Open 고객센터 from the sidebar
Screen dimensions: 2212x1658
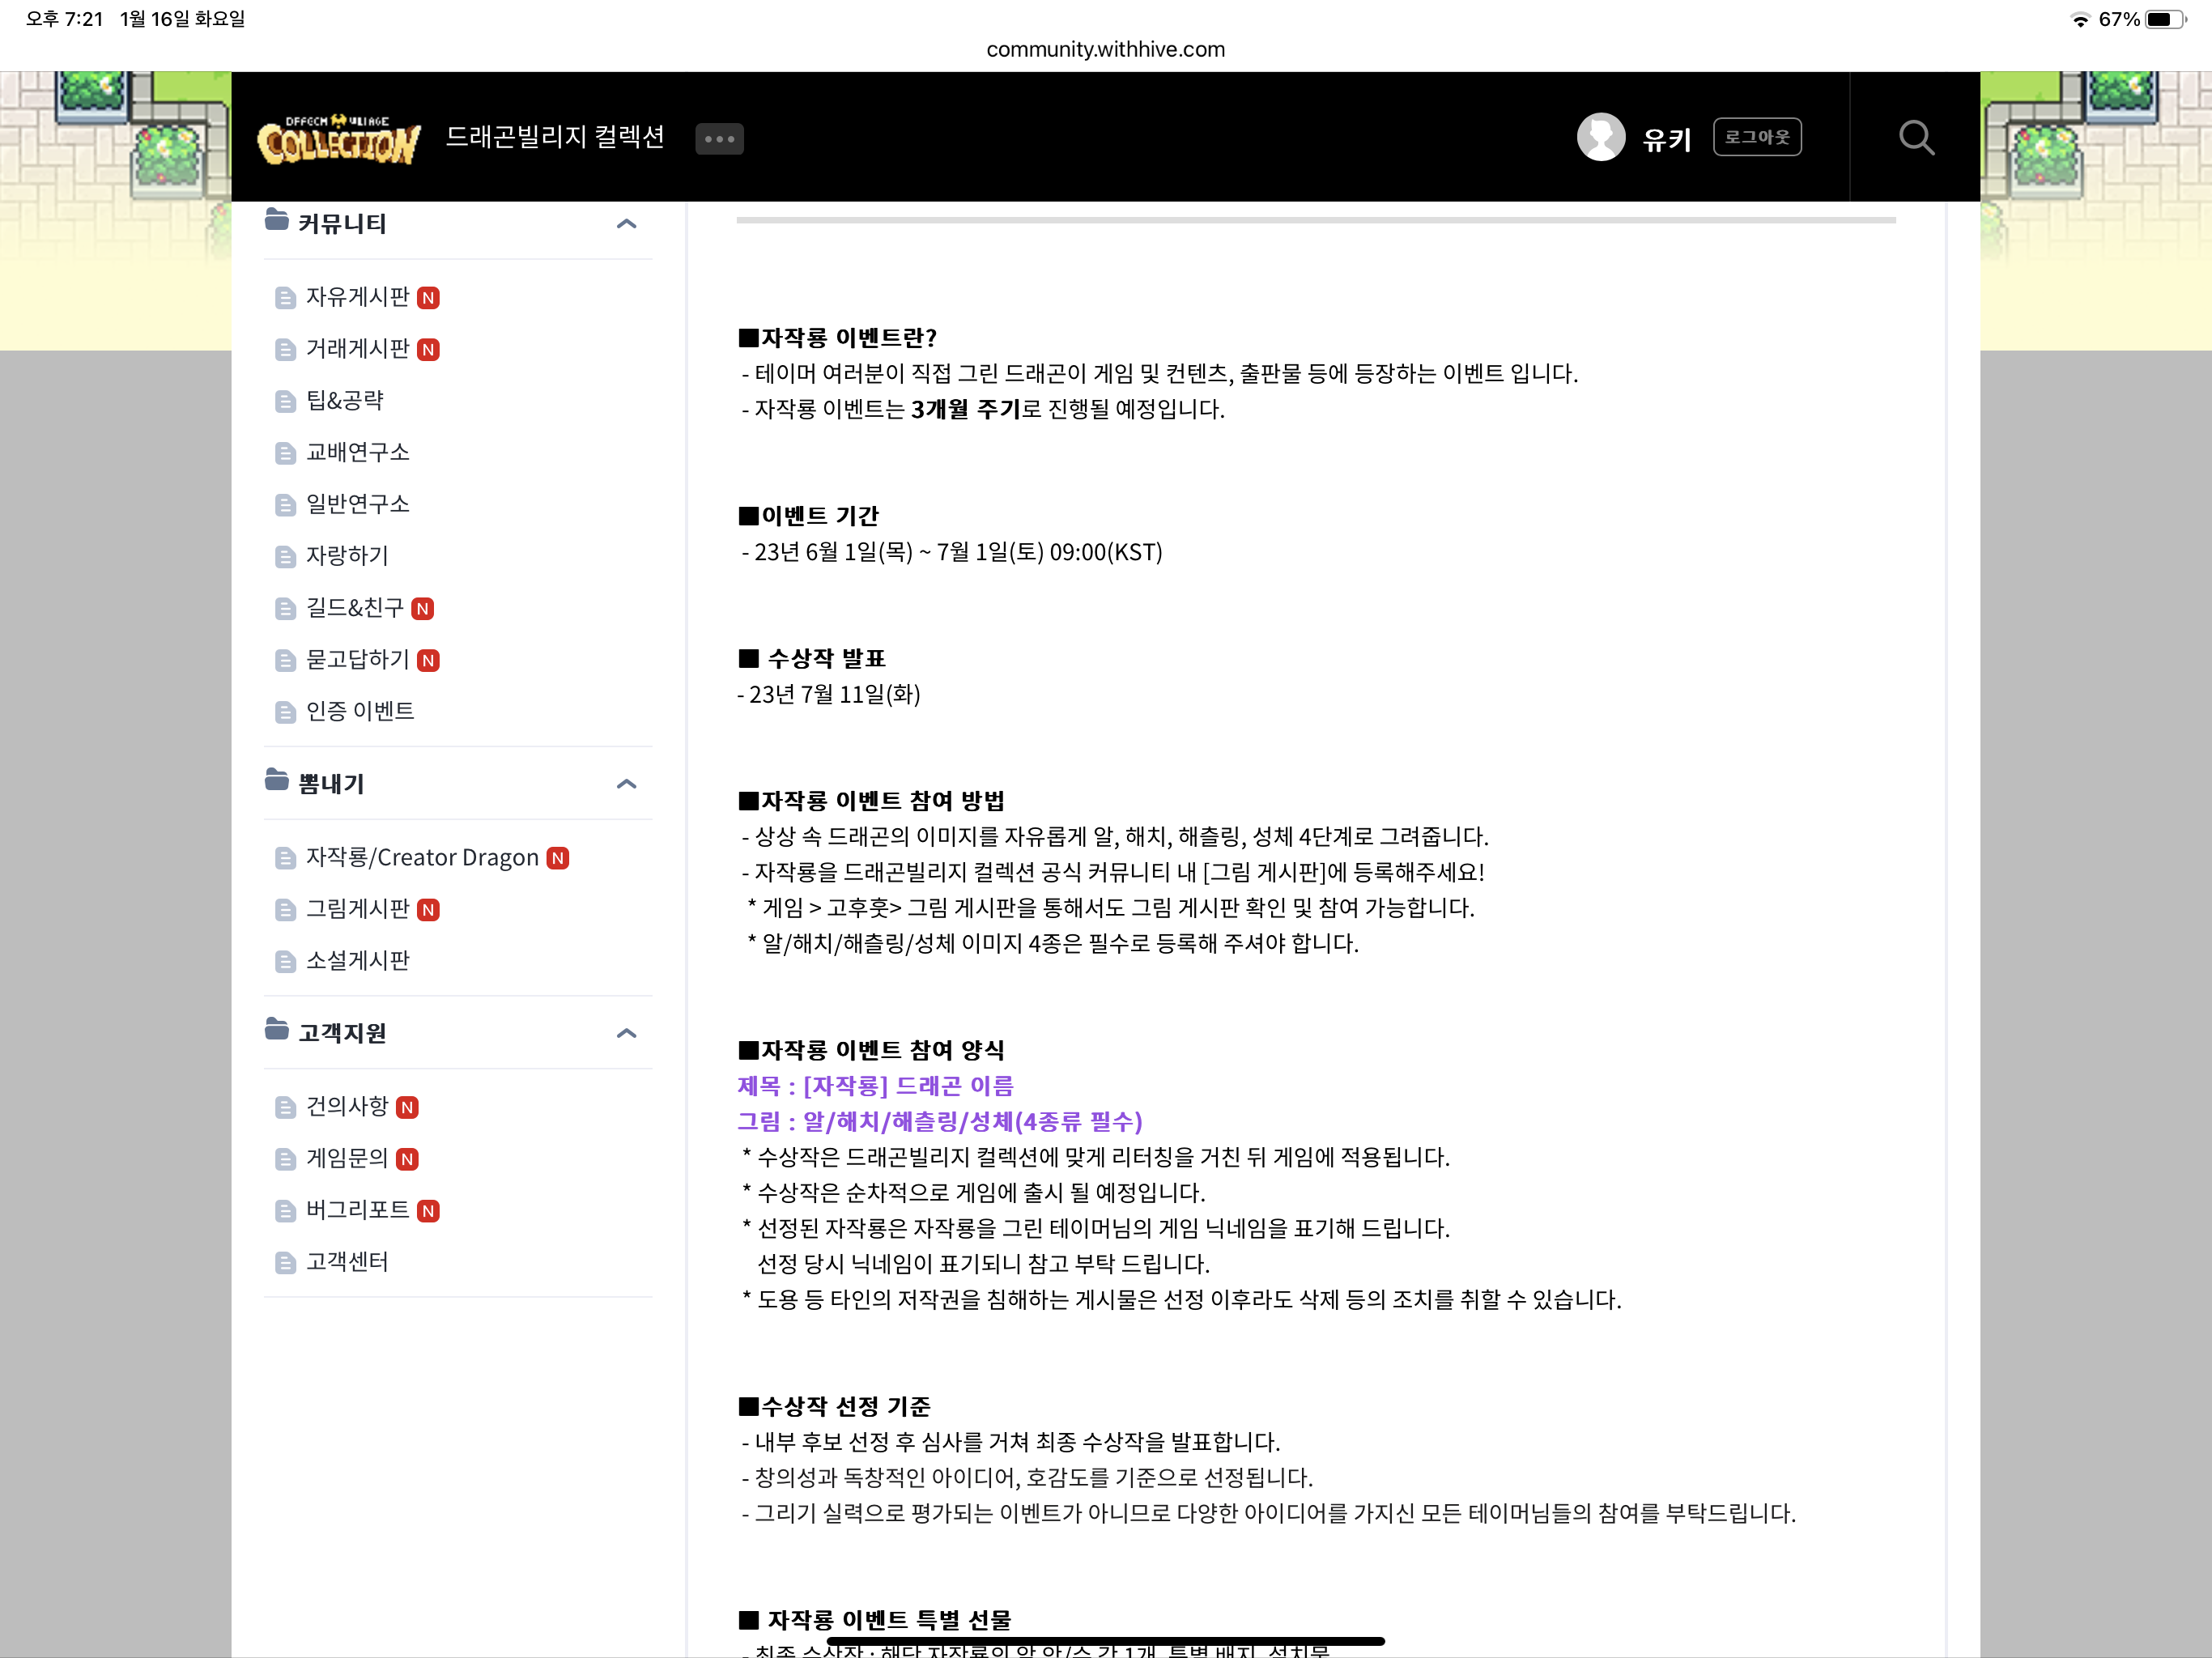tap(346, 1262)
